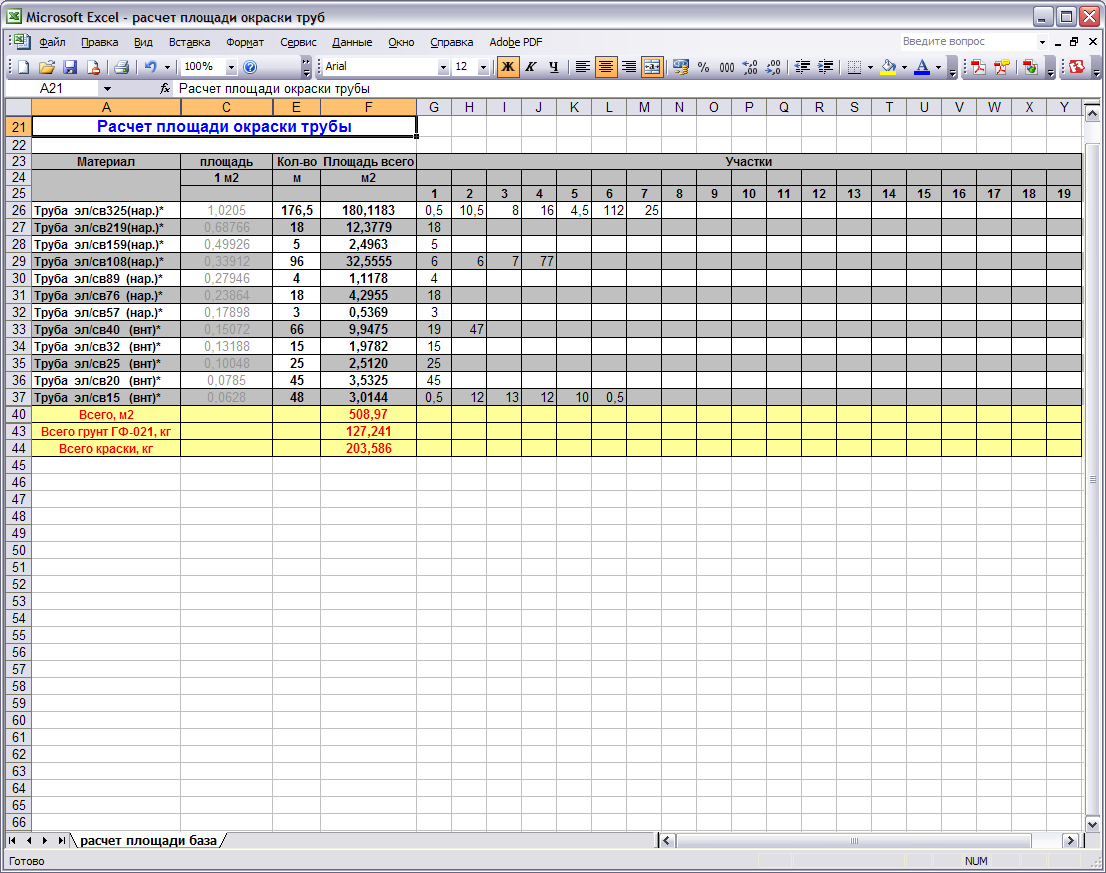Toggle merge and center cells

(x=652, y=67)
